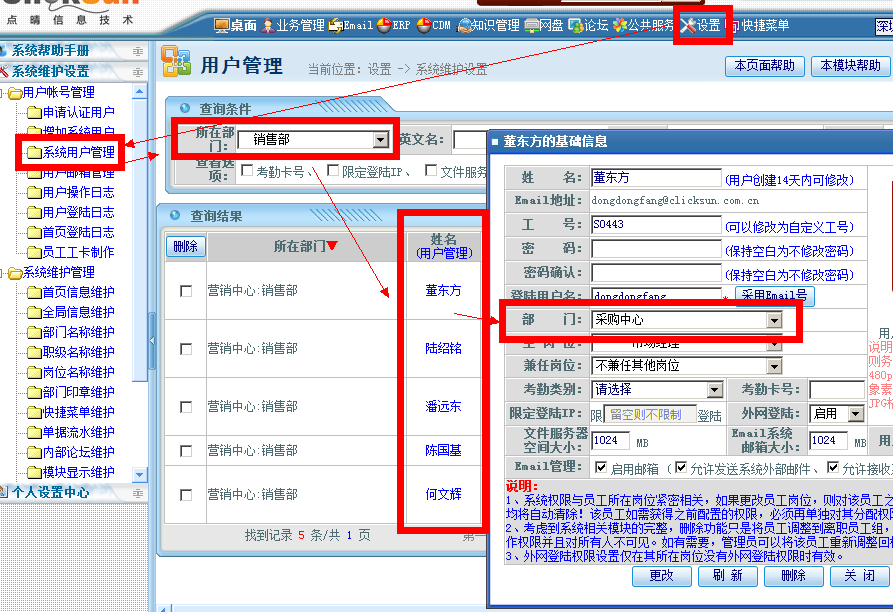Click the 本页面帮助 help button

click(764, 66)
